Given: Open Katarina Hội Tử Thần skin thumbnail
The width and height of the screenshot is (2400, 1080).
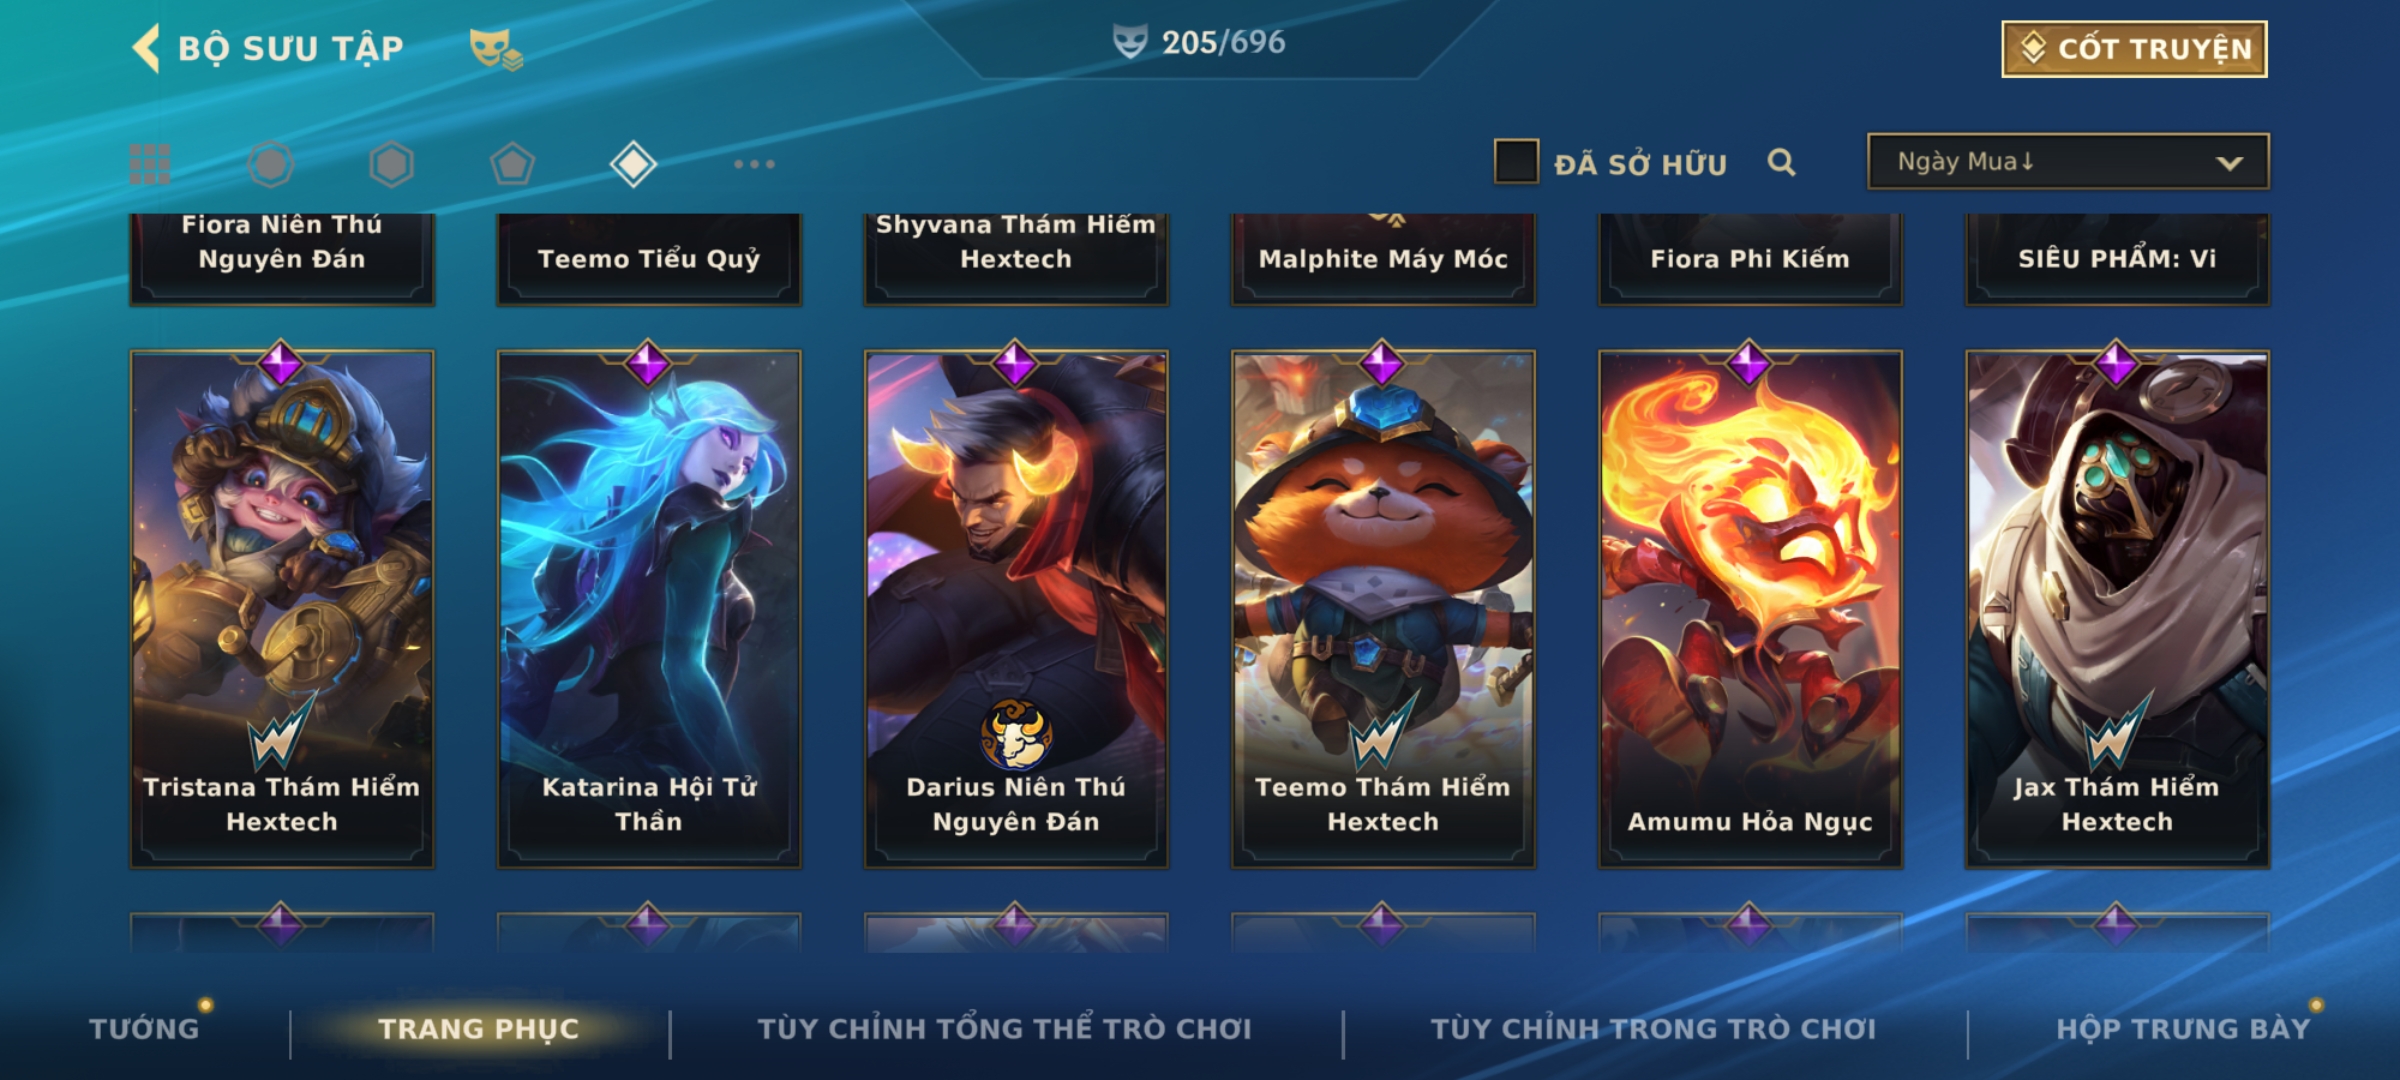Looking at the screenshot, I should (649, 608).
